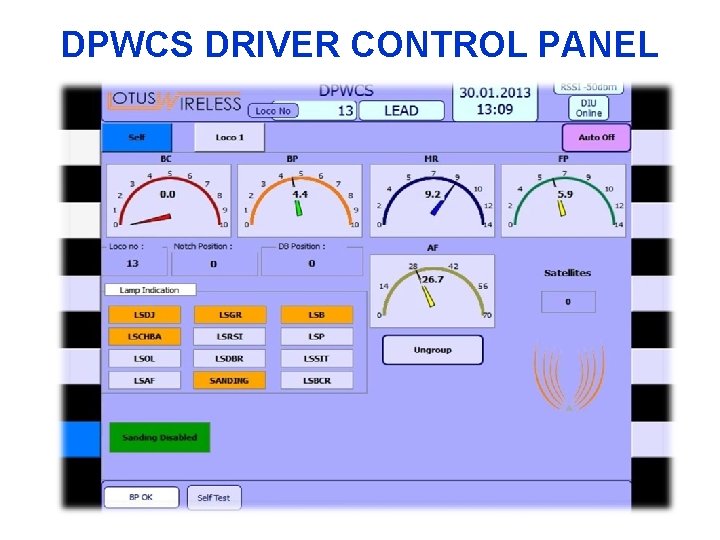Click the DIU Online status indicator

click(x=589, y=108)
